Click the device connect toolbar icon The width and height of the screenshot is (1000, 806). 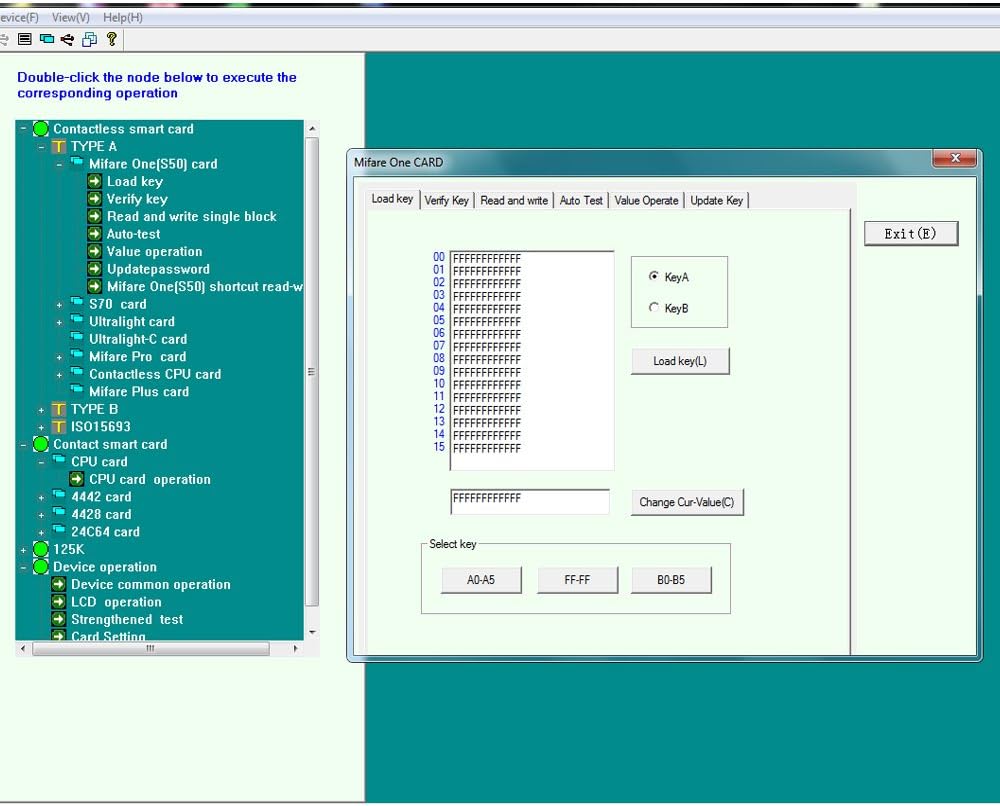point(47,40)
